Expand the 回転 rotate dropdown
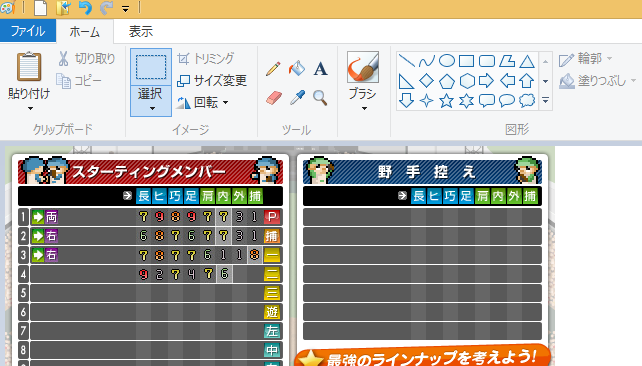This screenshot has width=642, height=366. coord(226,102)
